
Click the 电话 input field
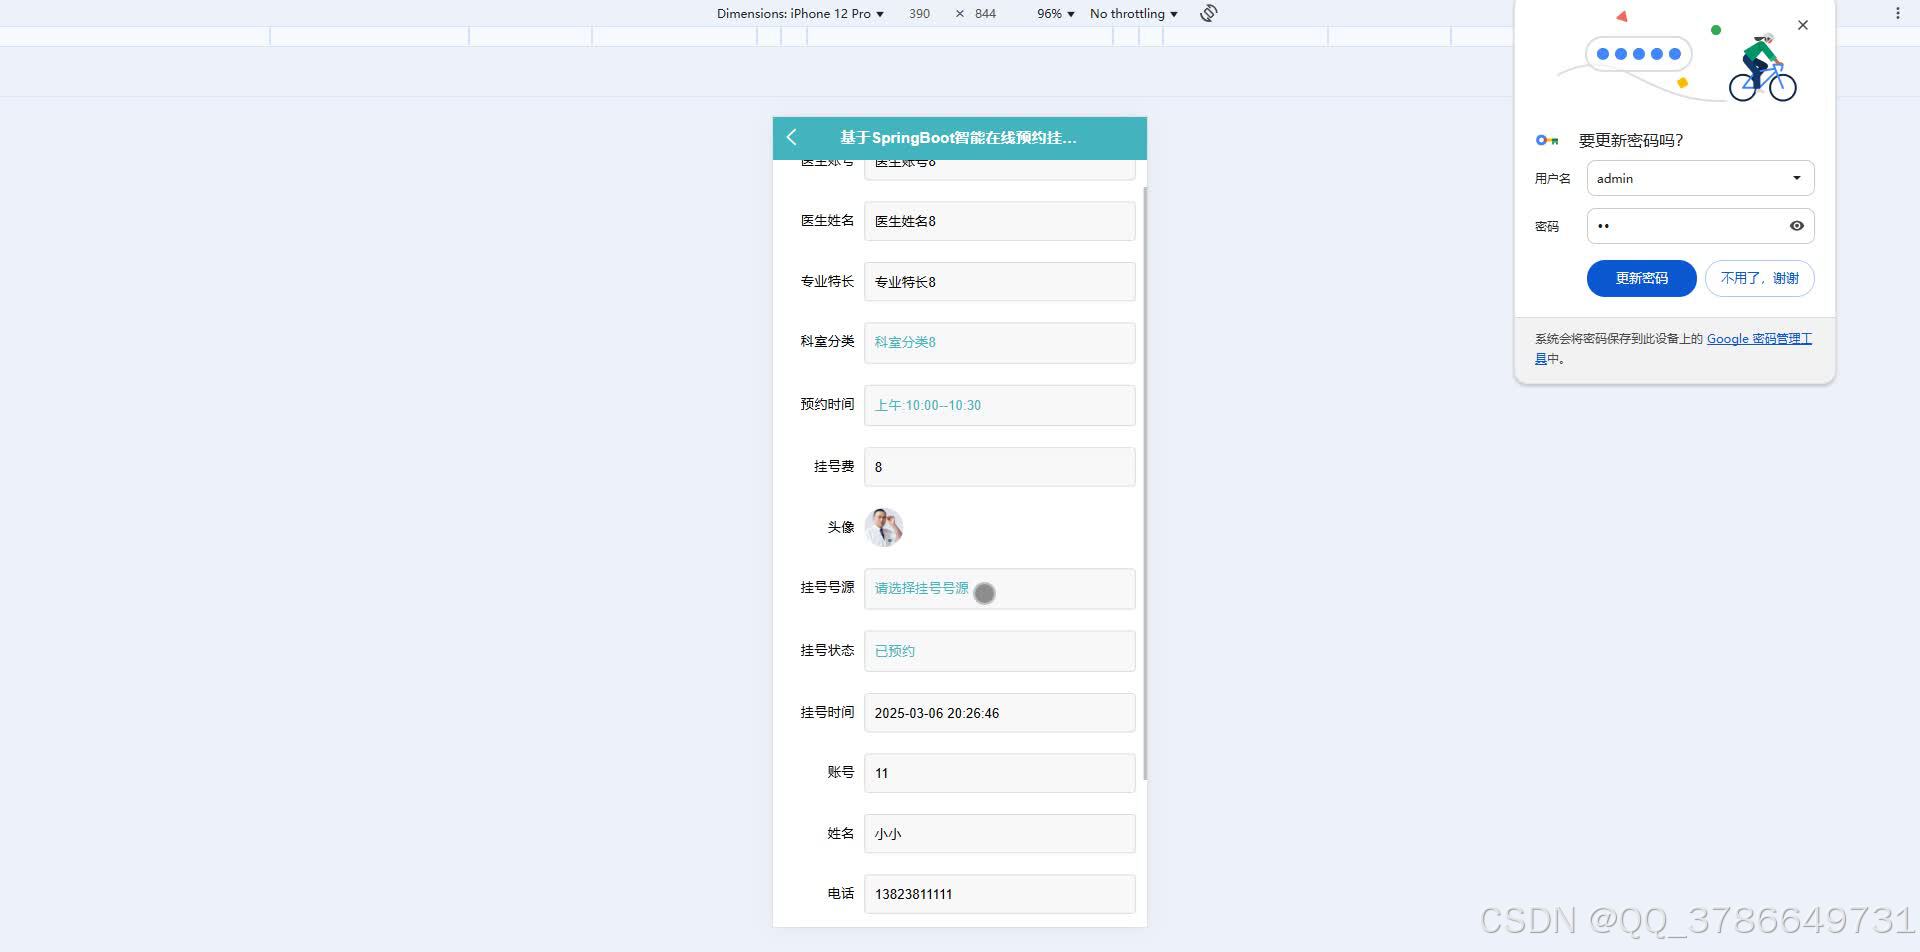click(x=999, y=894)
